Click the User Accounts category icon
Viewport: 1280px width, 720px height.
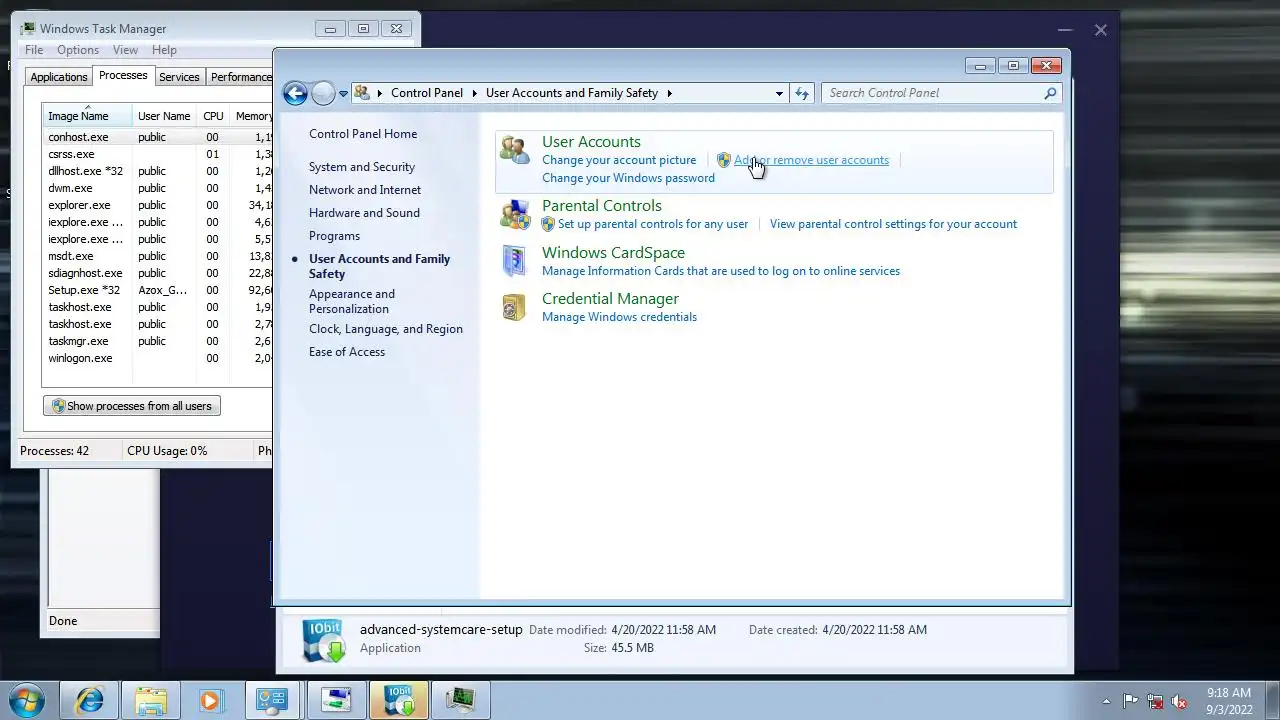click(515, 151)
